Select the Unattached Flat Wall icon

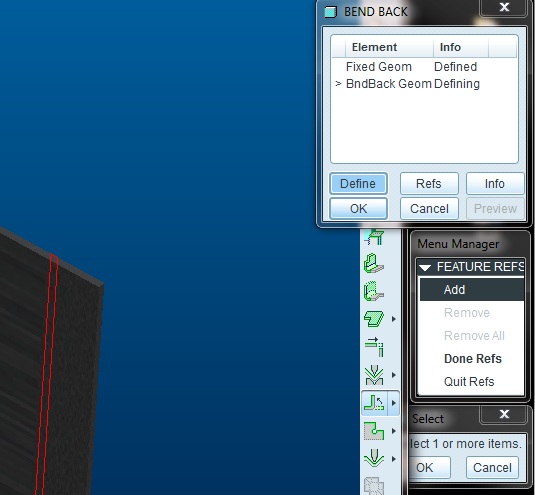click(374, 319)
